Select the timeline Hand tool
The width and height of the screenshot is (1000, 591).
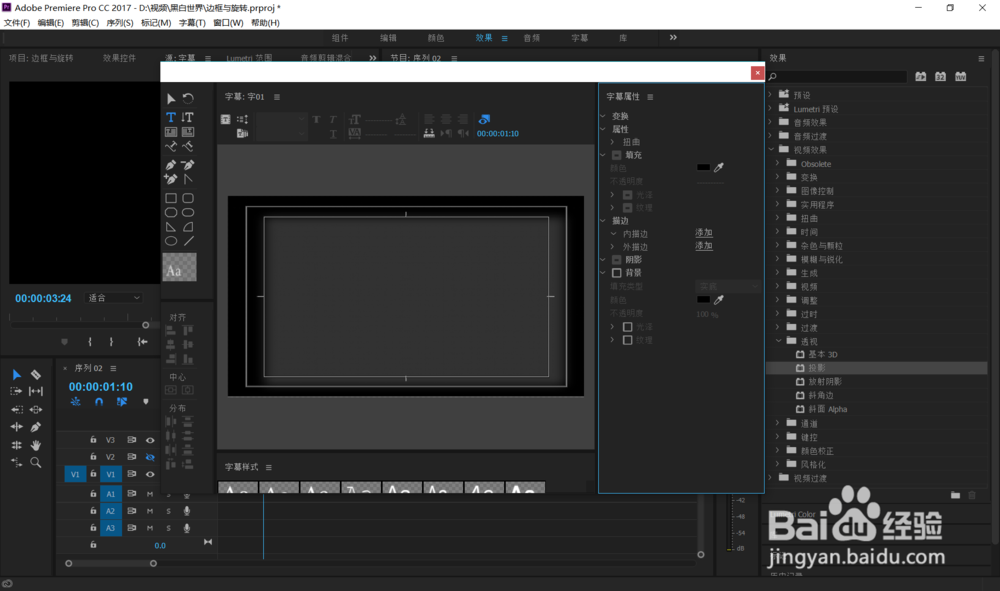point(36,445)
